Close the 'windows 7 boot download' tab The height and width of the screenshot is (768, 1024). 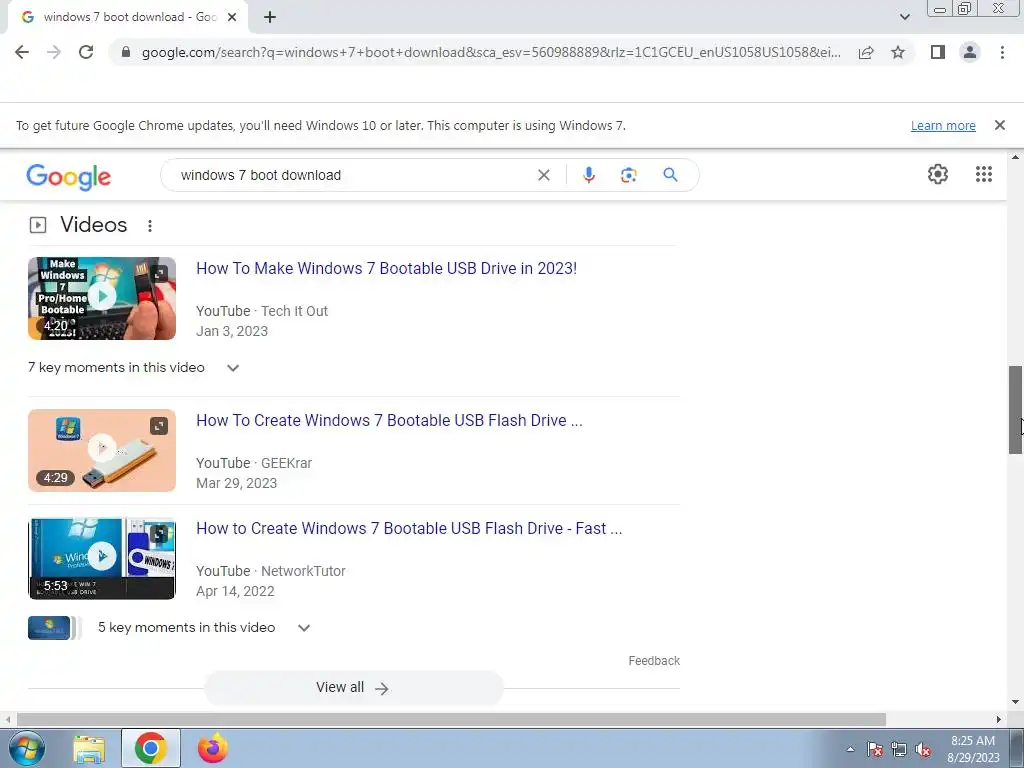coord(232,17)
